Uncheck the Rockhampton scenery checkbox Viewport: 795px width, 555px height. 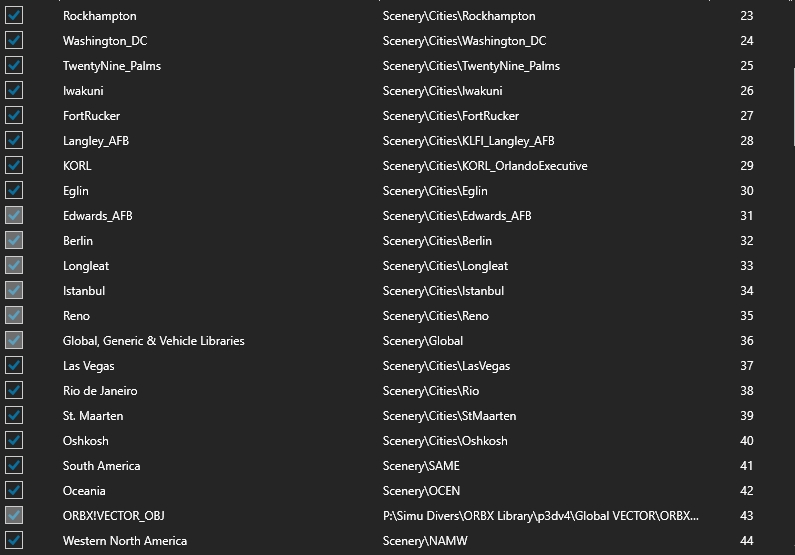[x=14, y=15]
